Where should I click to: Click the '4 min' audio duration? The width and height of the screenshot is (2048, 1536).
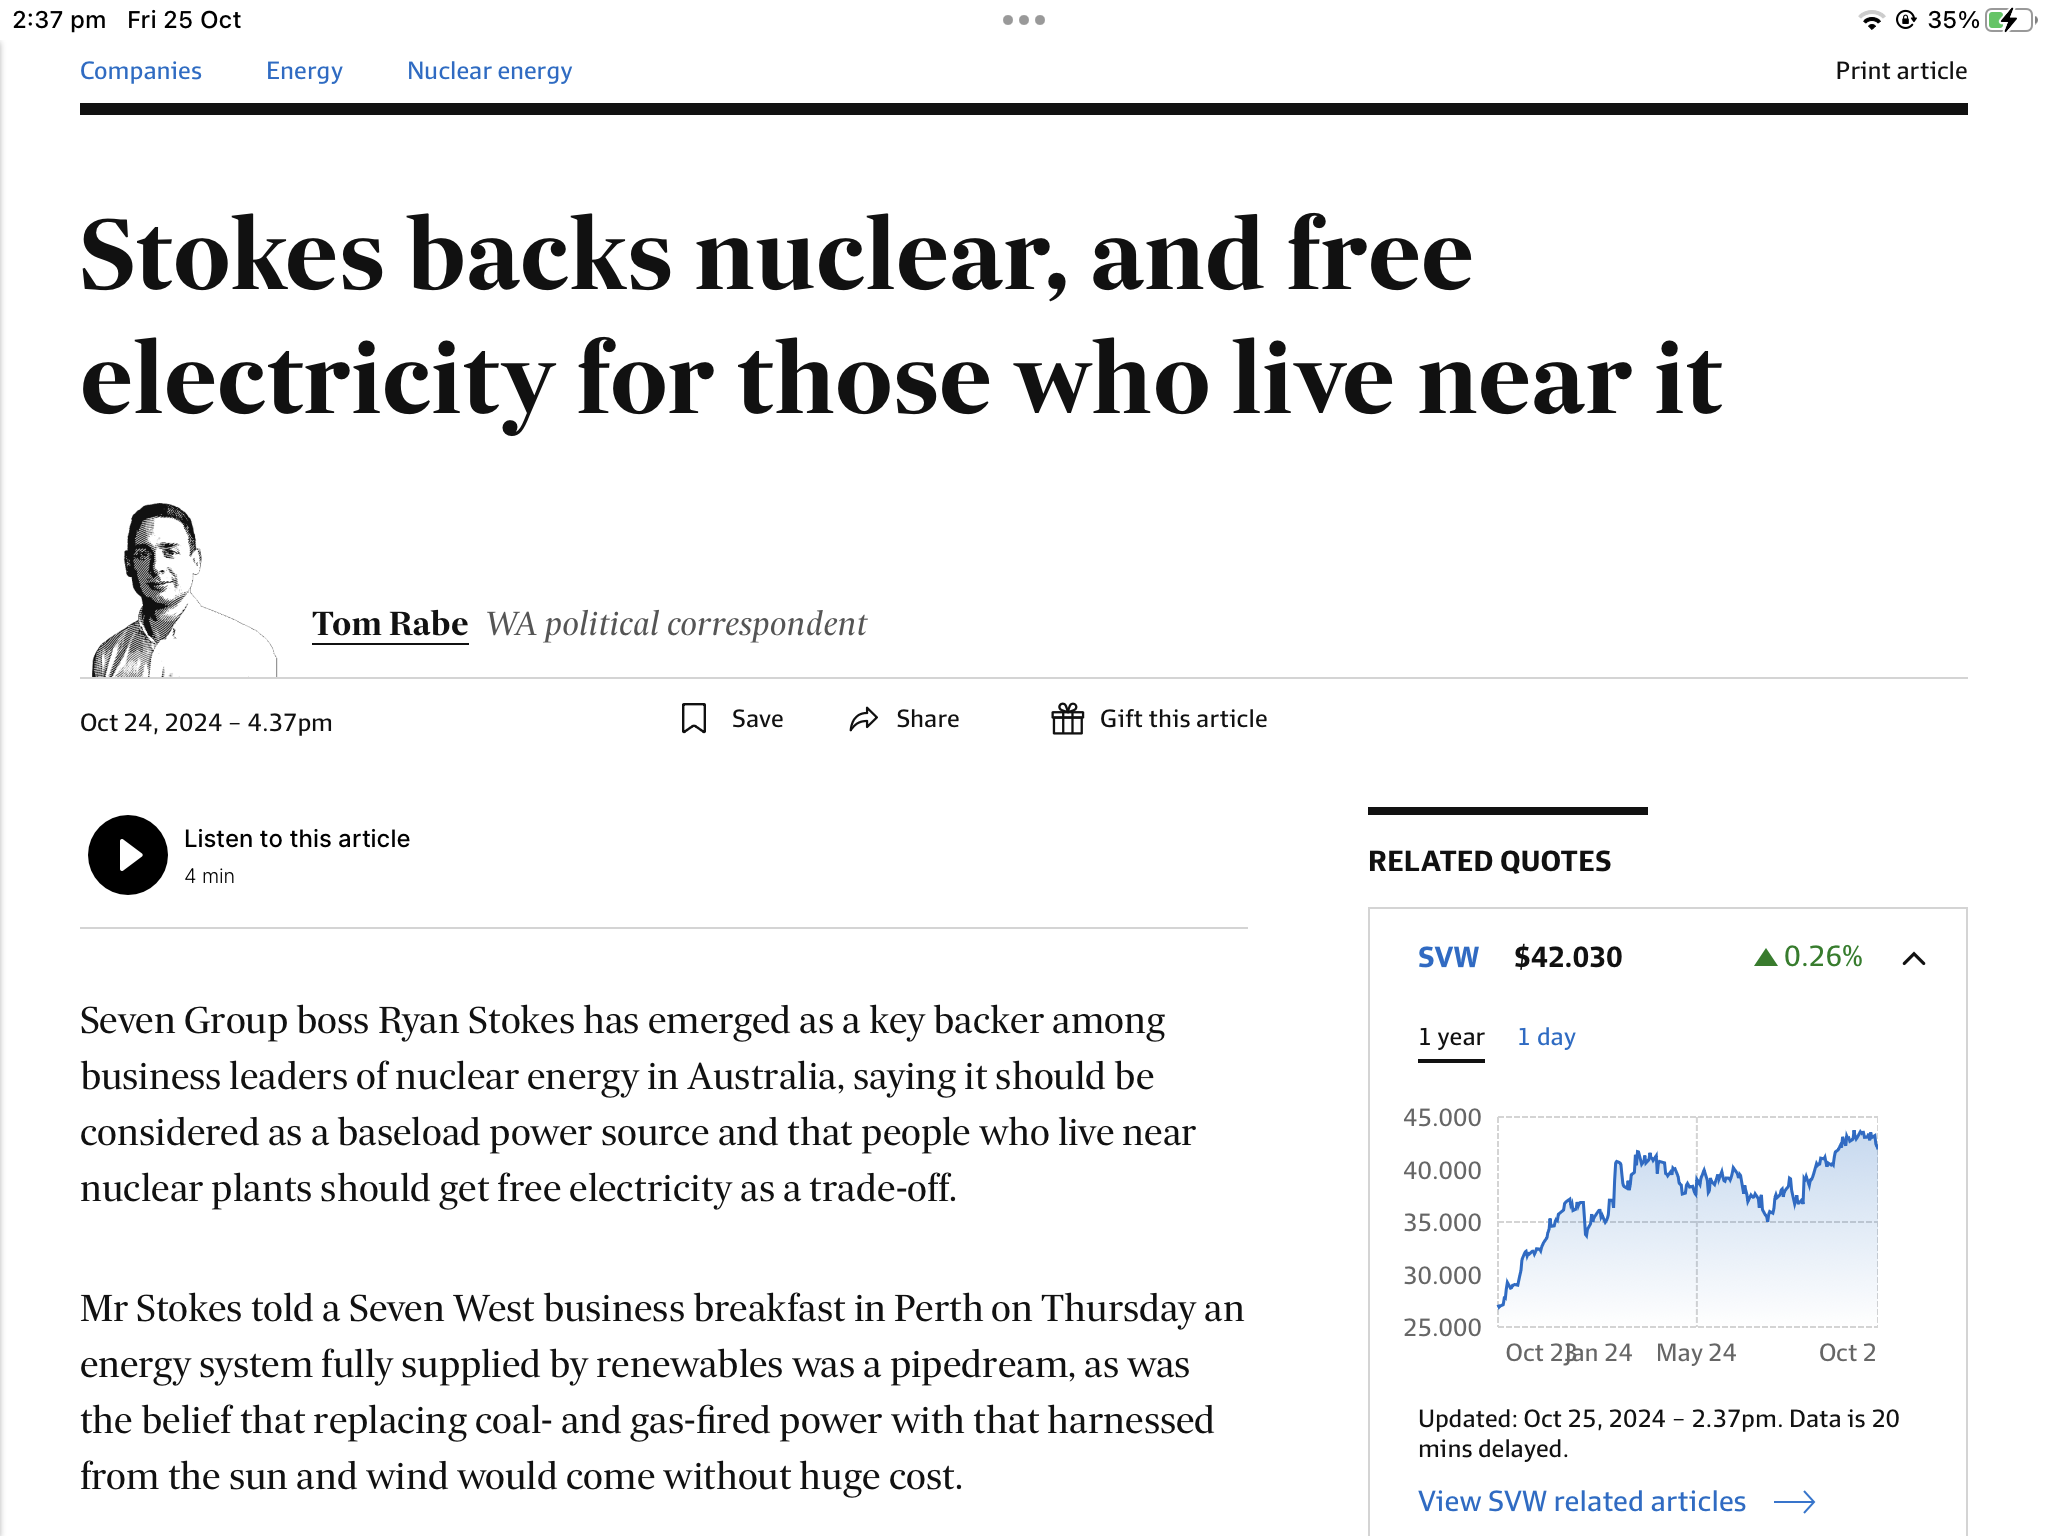click(x=209, y=876)
